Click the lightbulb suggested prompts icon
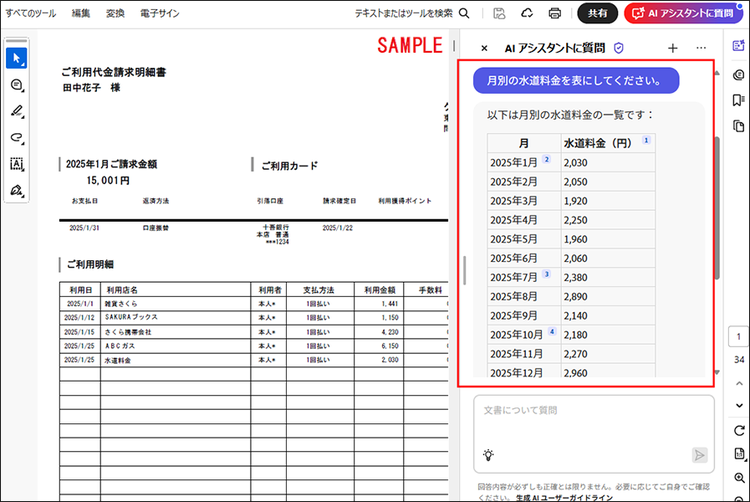Image resolution: width=750 pixels, height=502 pixels. click(x=488, y=454)
